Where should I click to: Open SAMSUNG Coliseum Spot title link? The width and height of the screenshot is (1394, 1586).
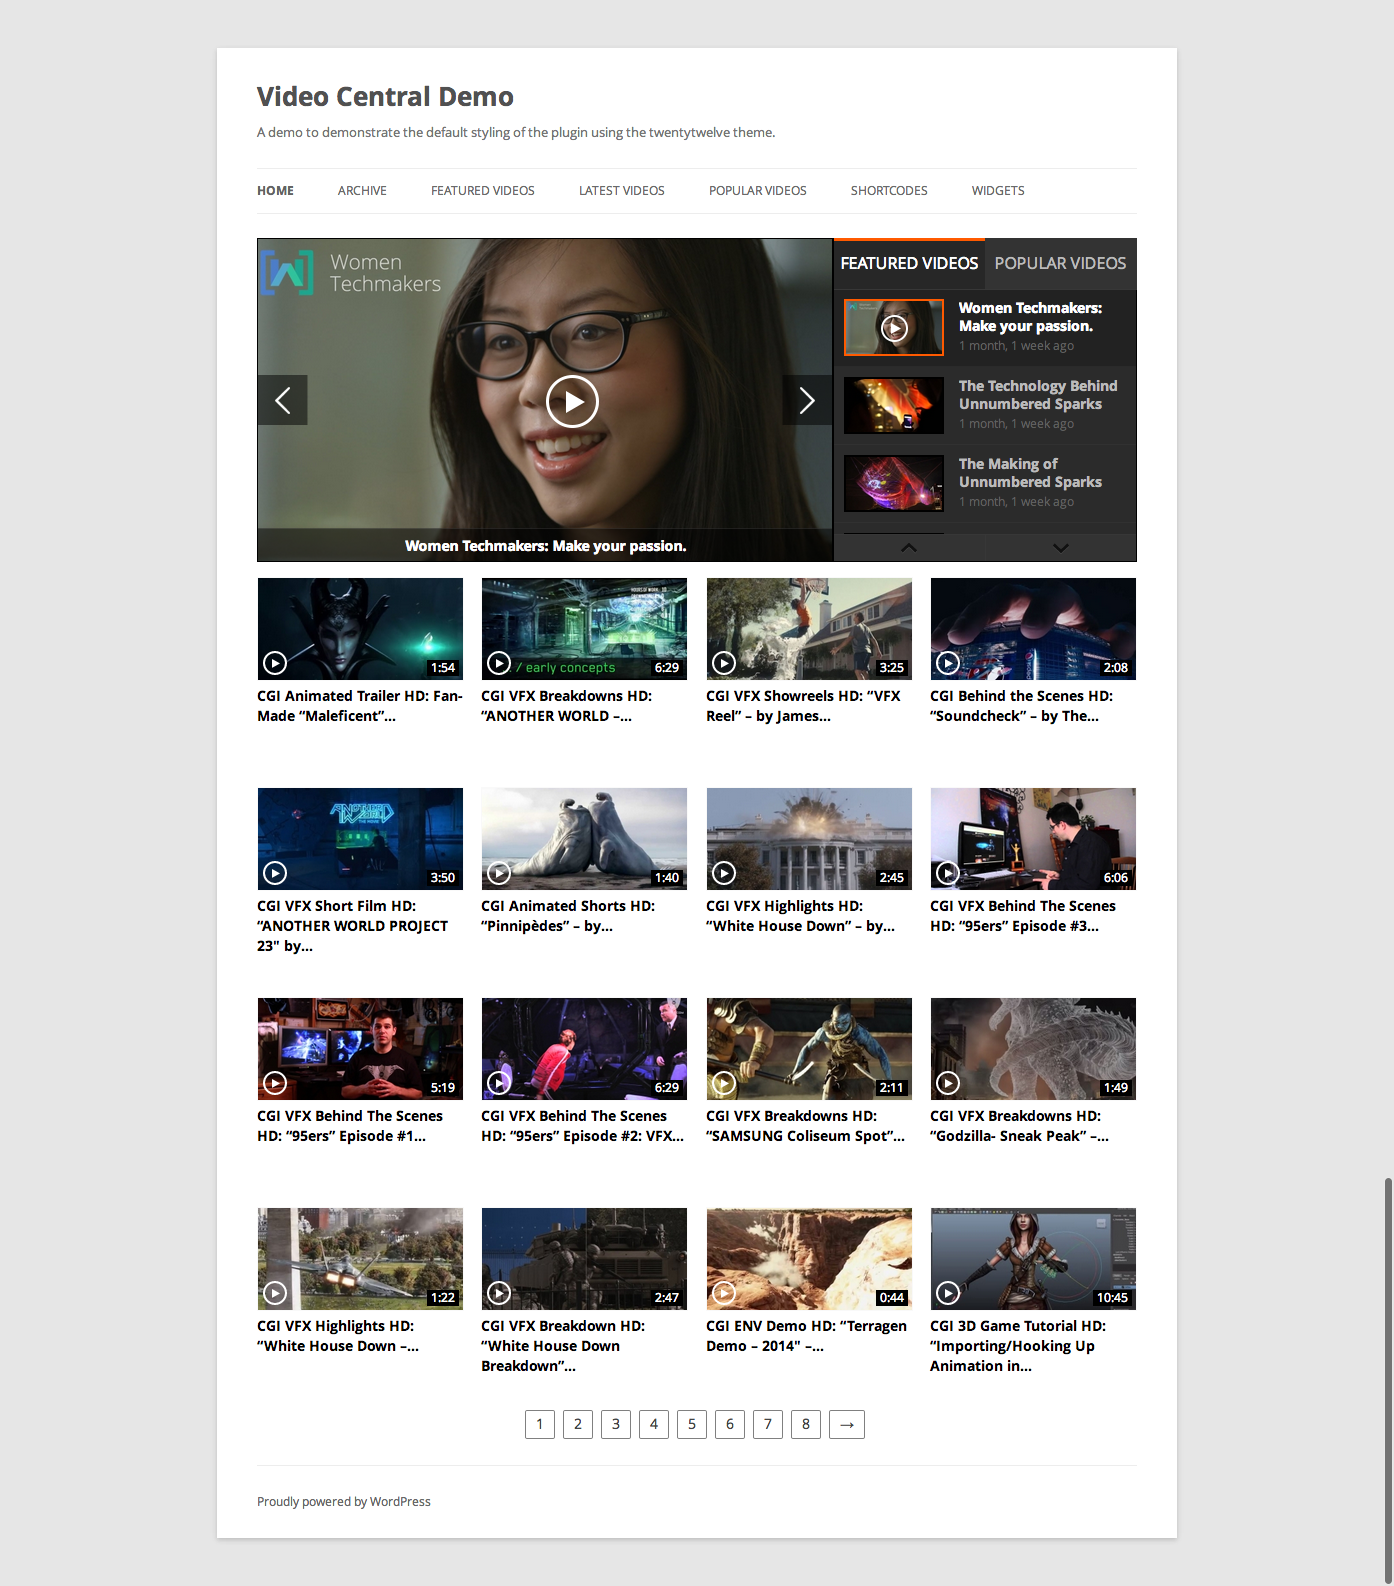(x=805, y=1126)
